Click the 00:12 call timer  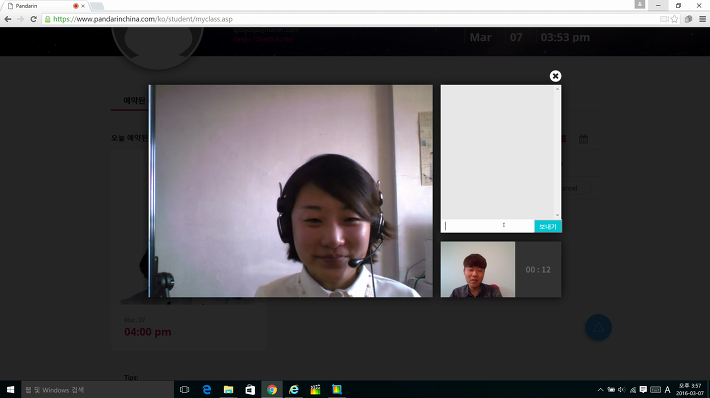(538, 270)
